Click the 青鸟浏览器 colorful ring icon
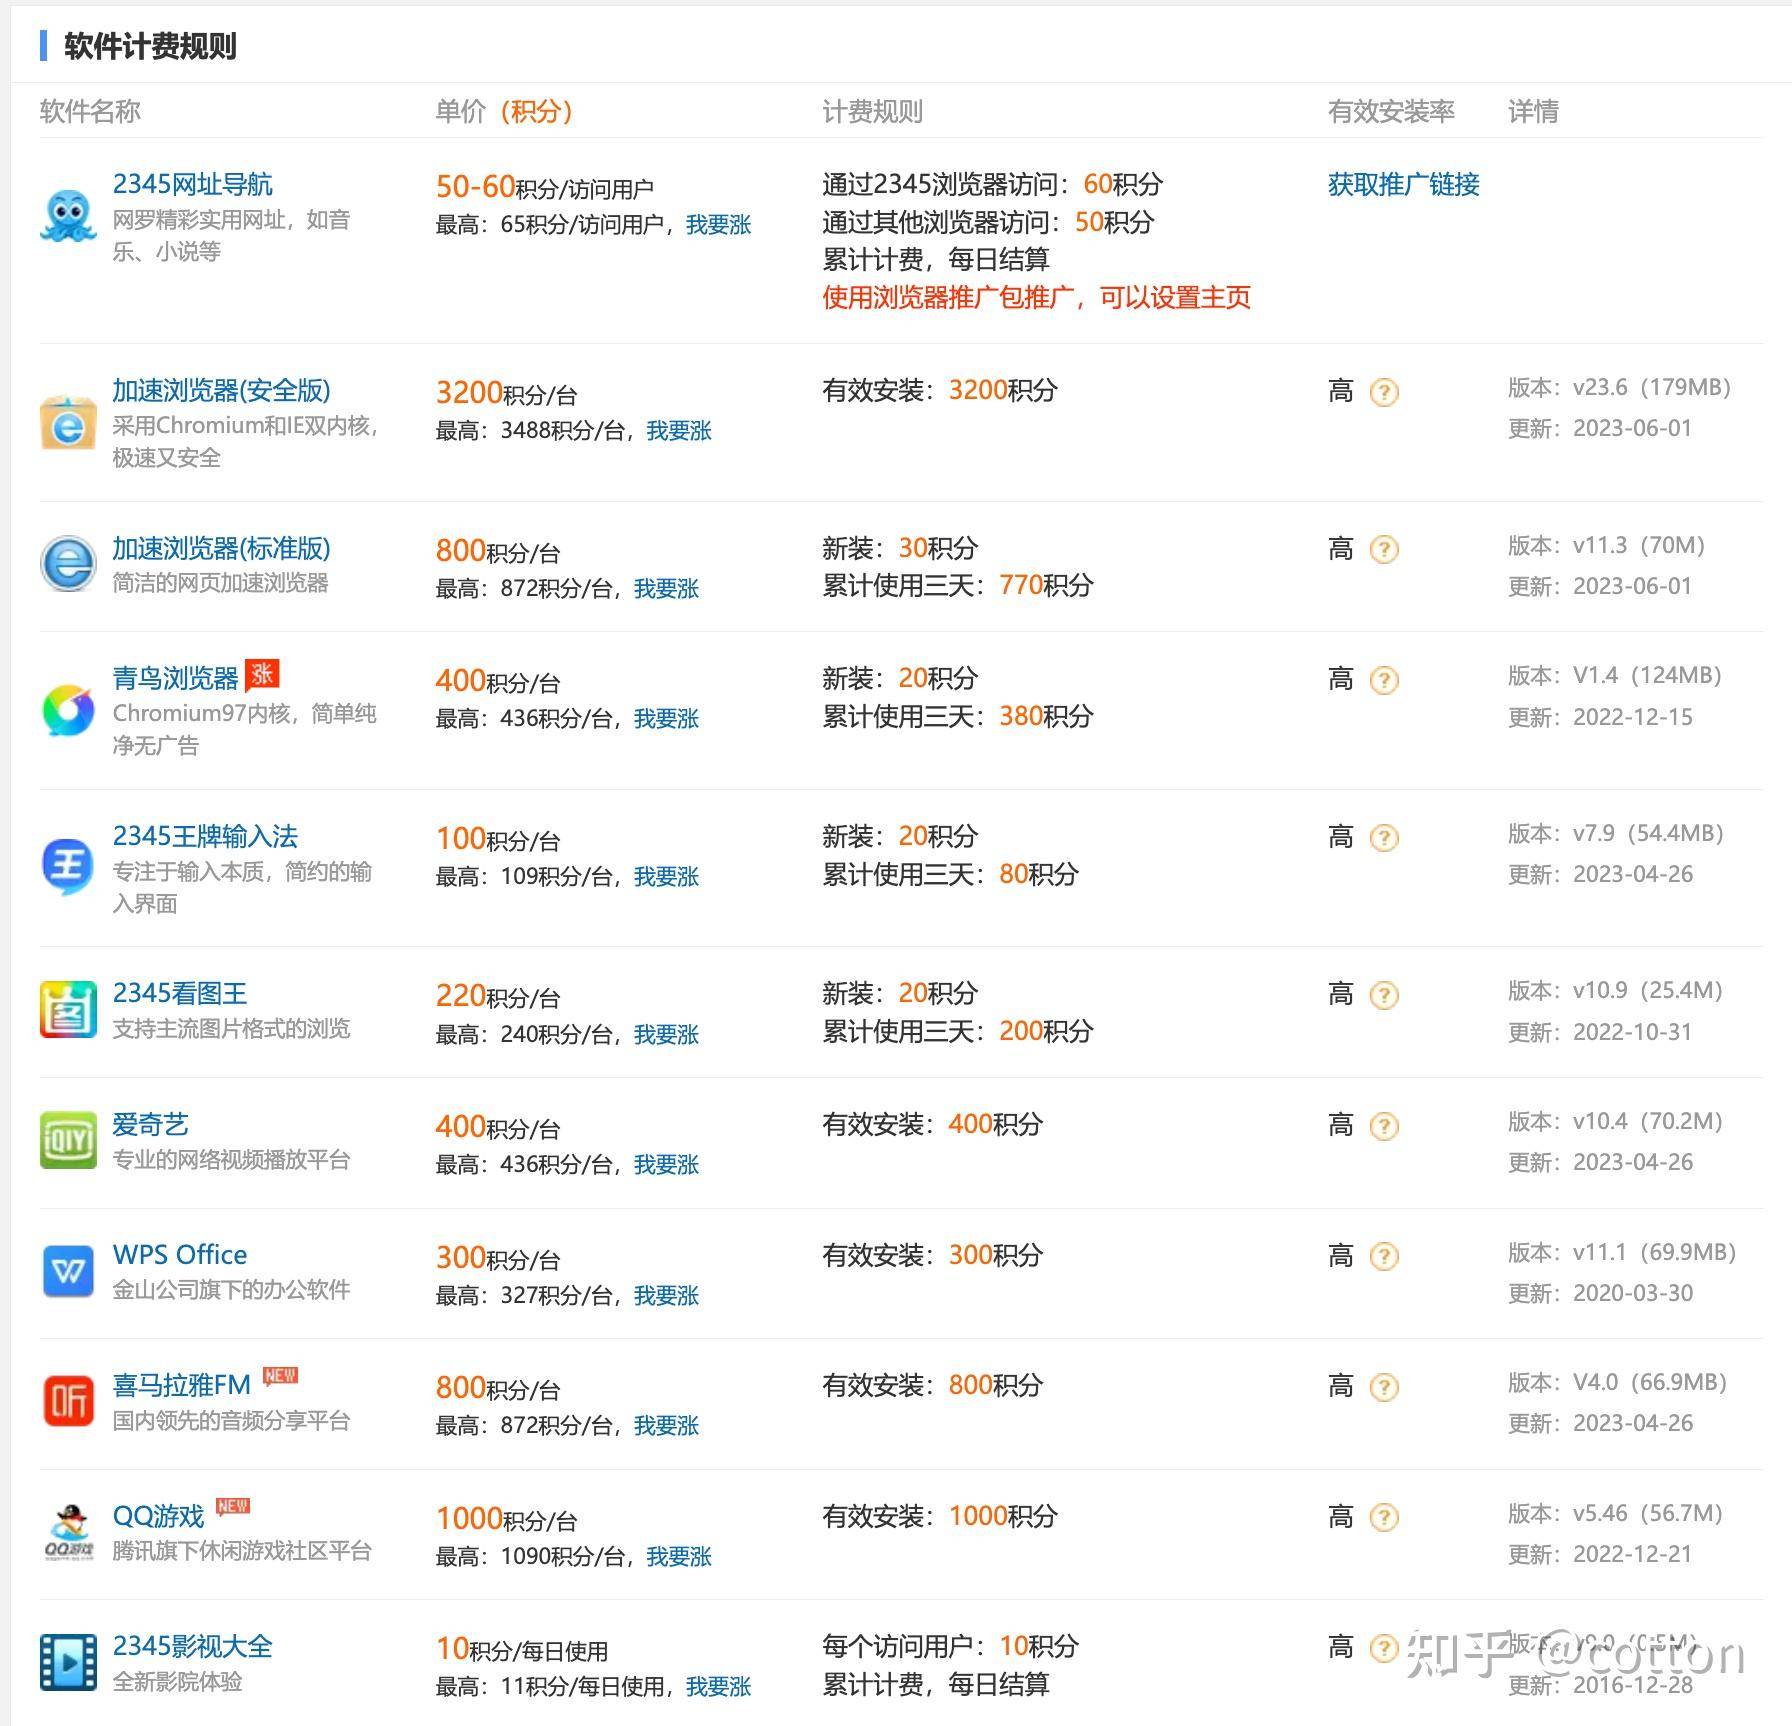1792x1726 pixels. 68,710
